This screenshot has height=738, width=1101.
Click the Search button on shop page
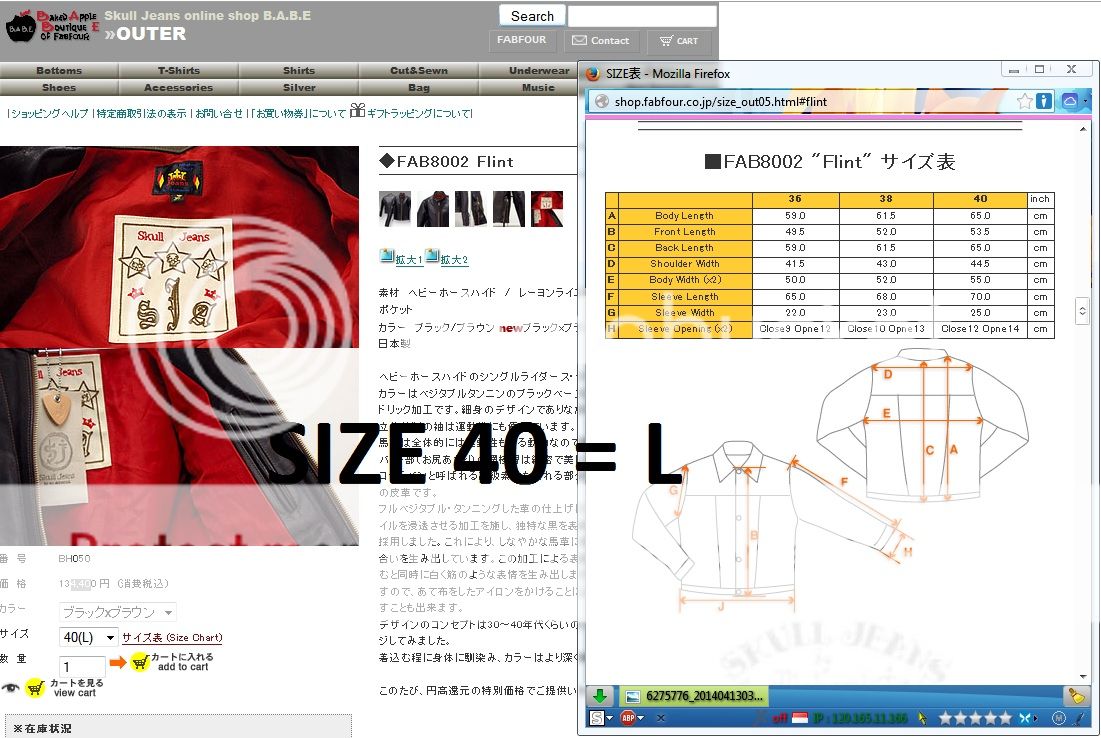[x=532, y=15]
